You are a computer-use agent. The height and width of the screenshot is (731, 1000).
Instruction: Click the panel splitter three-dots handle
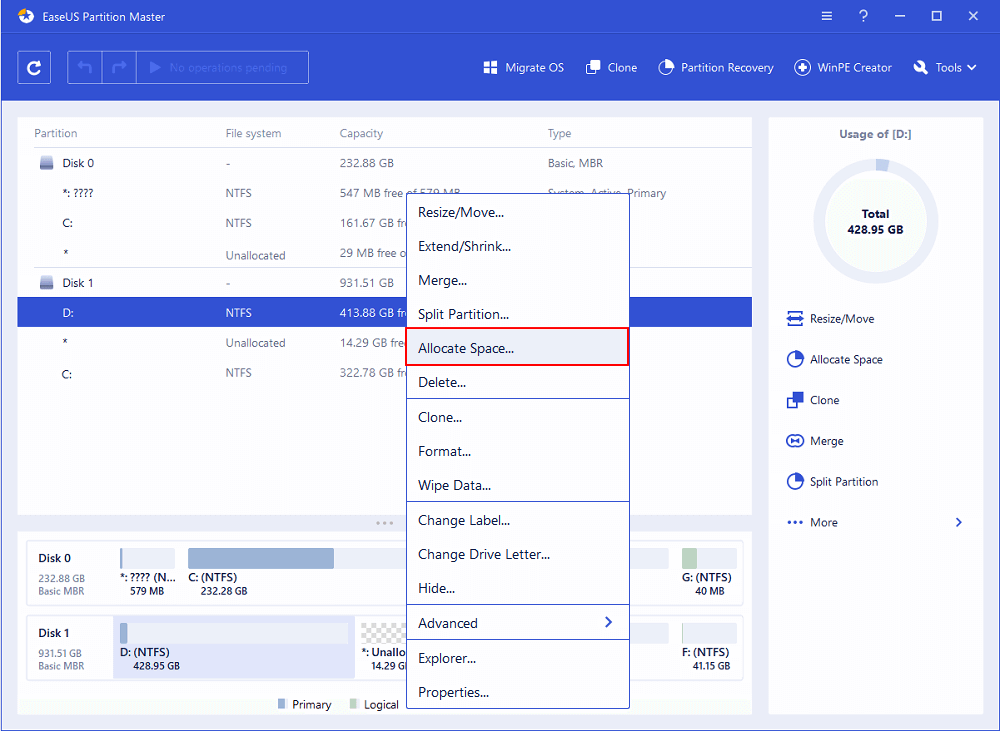pos(385,523)
